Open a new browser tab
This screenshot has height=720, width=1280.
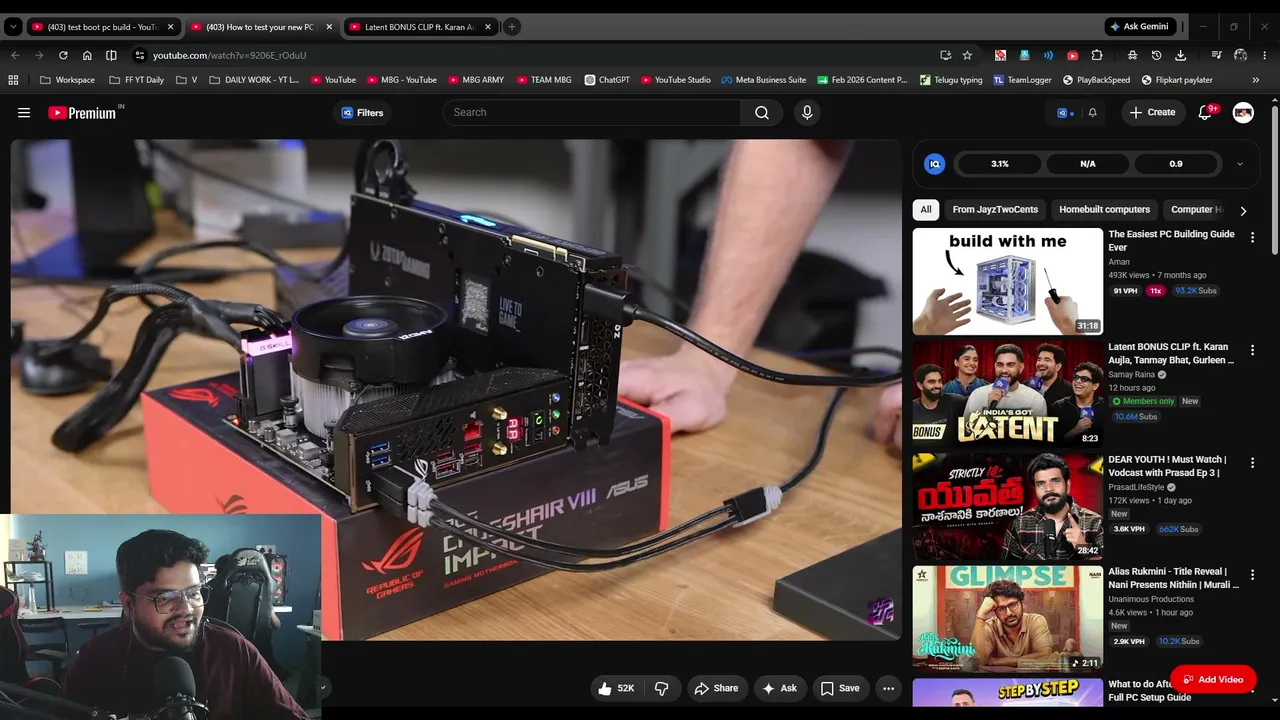pos(511,27)
